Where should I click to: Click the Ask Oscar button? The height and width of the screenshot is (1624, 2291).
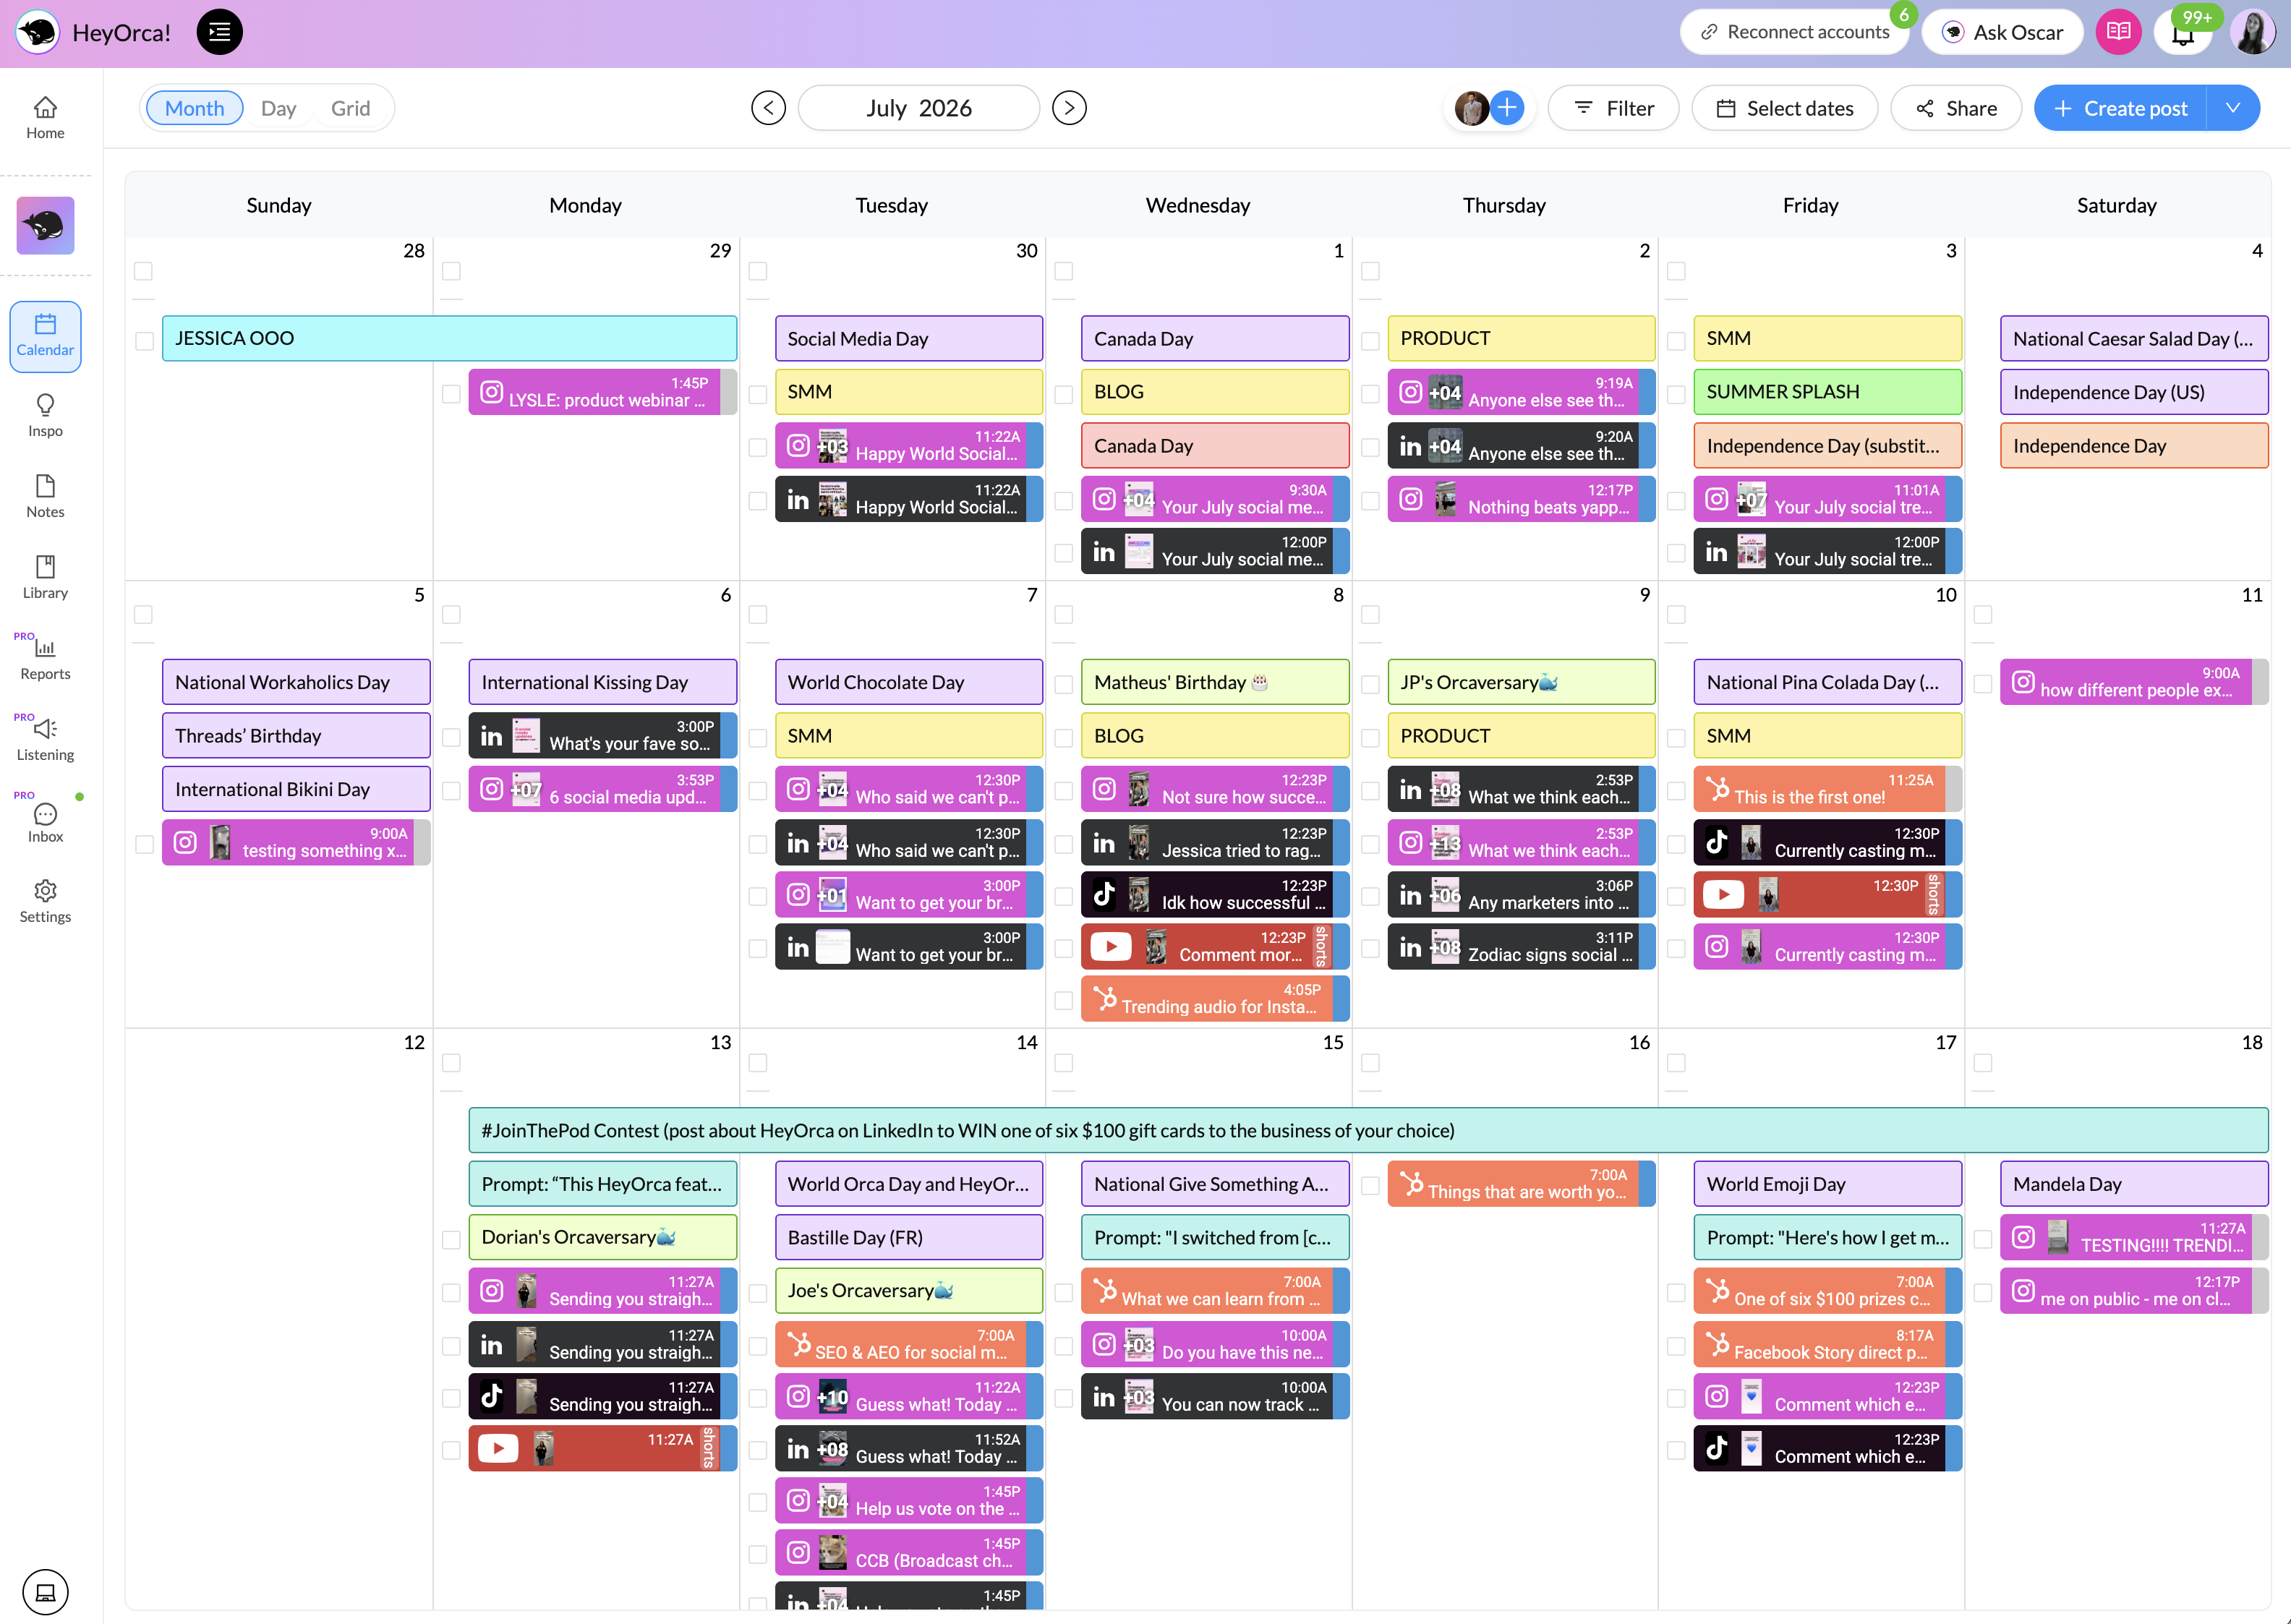[x=2002, y=32]
